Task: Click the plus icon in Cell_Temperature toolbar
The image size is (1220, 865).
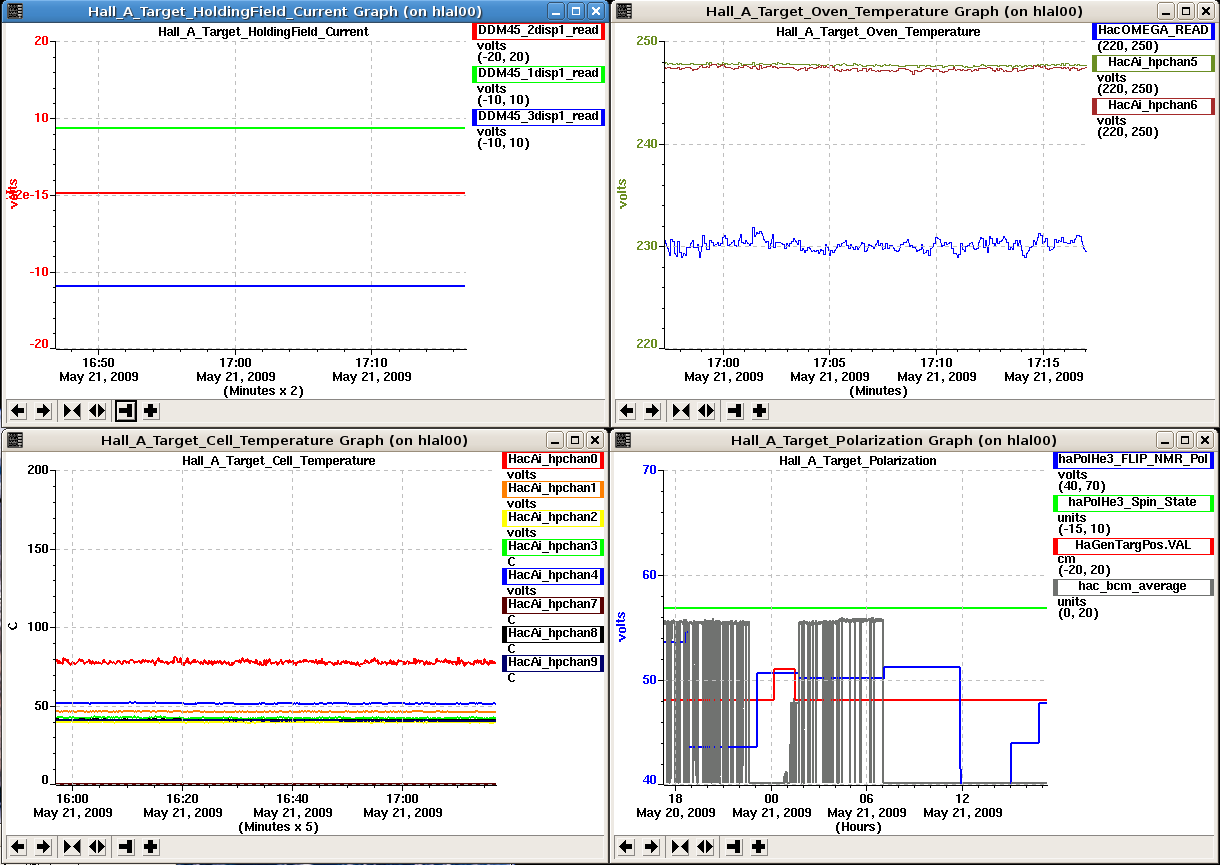Action: [x=151, y=846]
